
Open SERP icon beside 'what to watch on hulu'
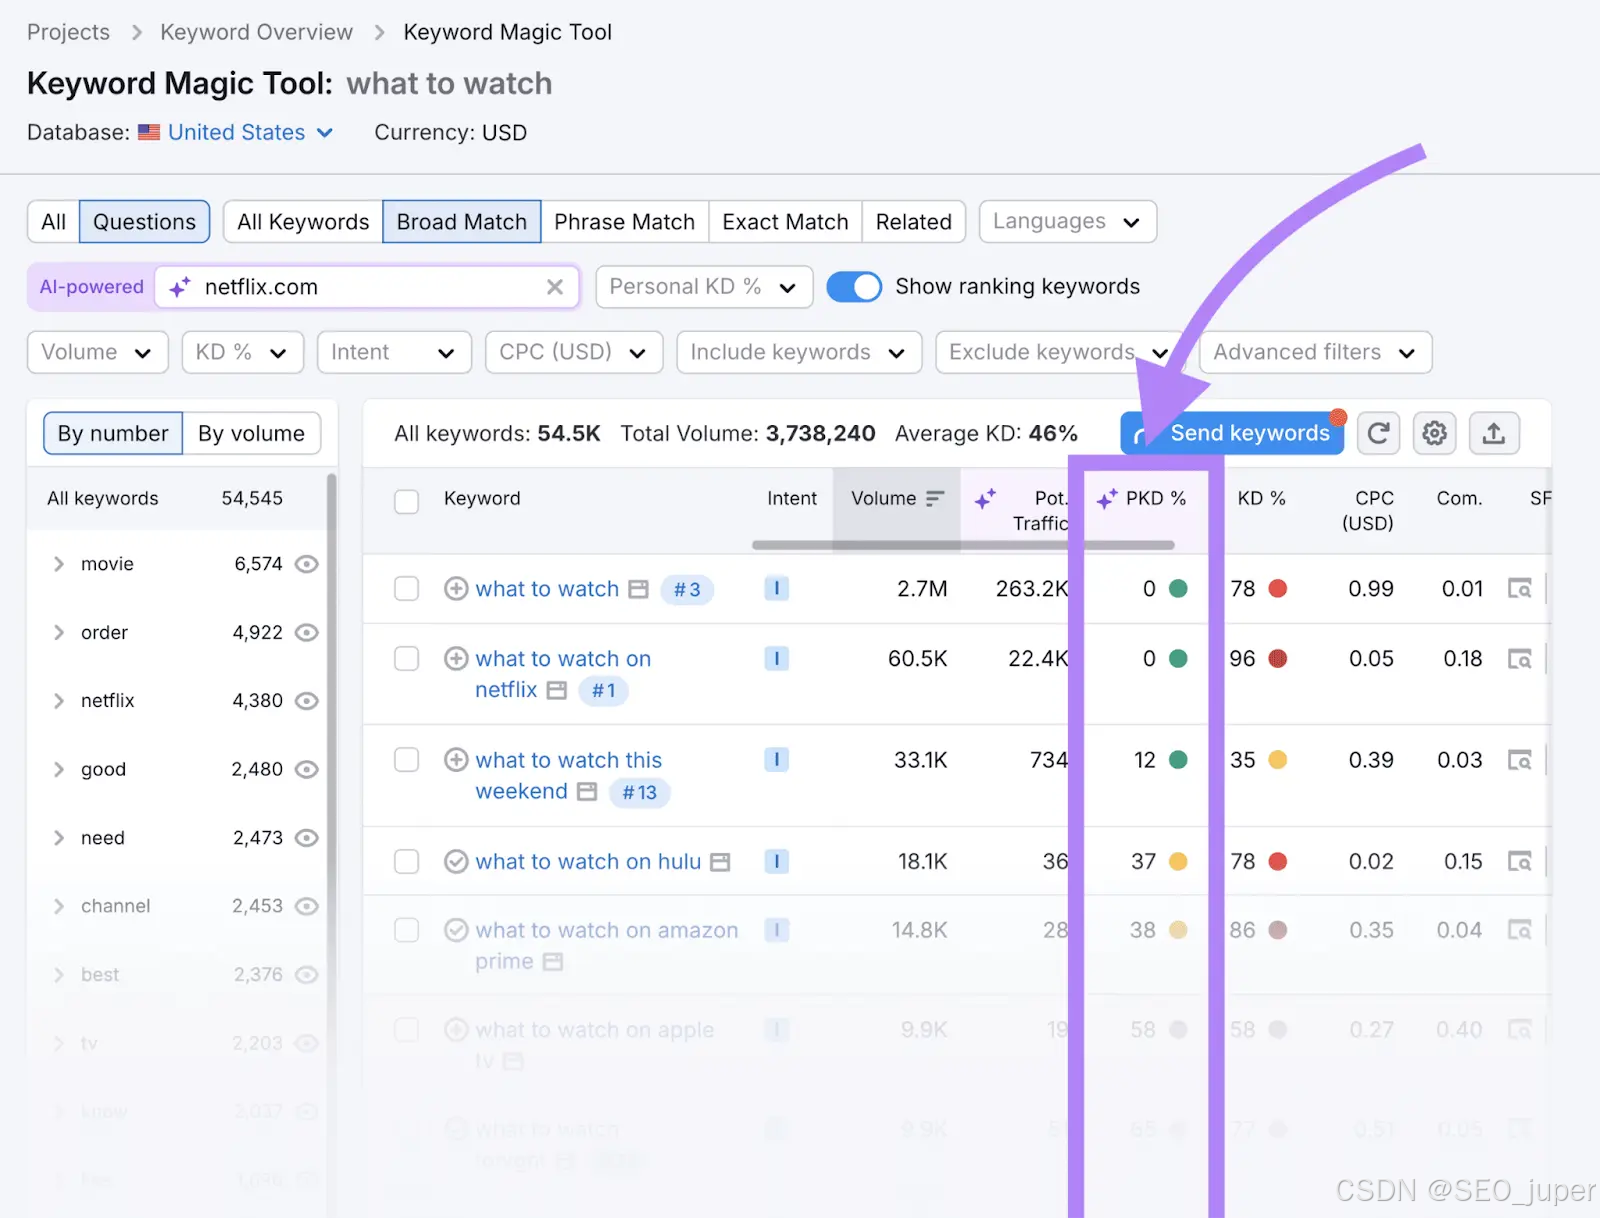click(x=720, y=861)
